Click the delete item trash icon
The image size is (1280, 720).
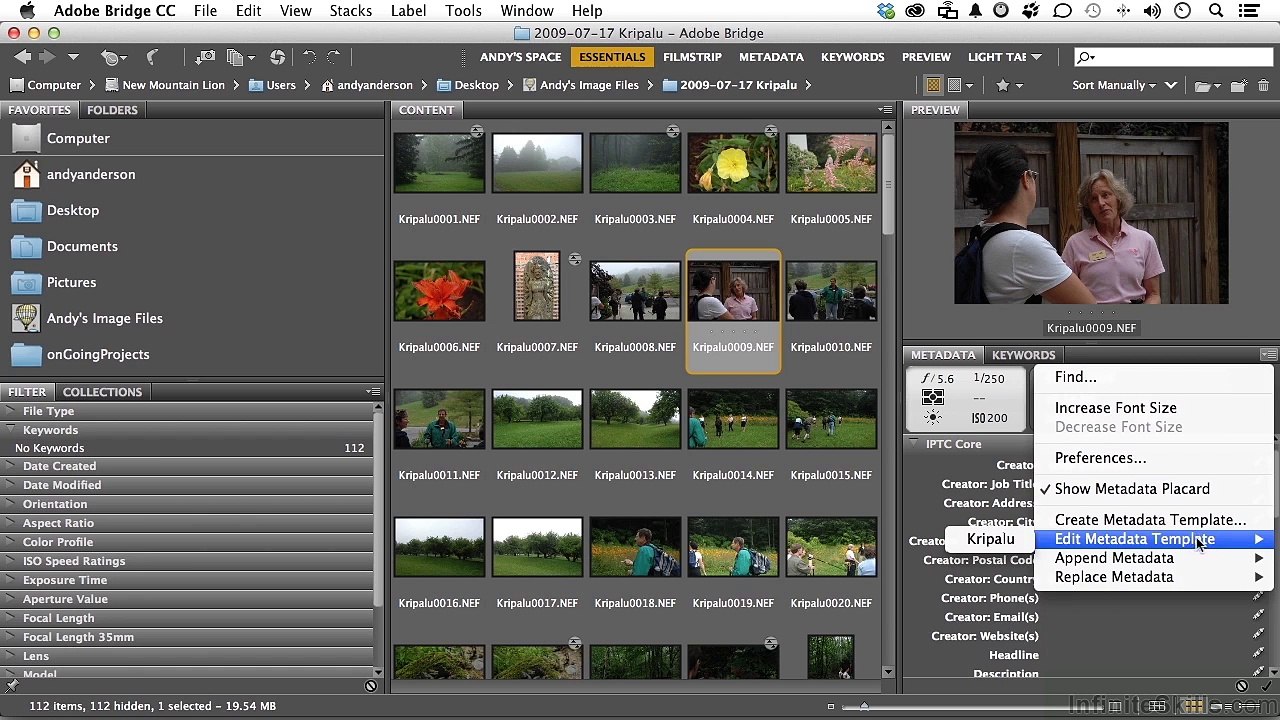1263,85
